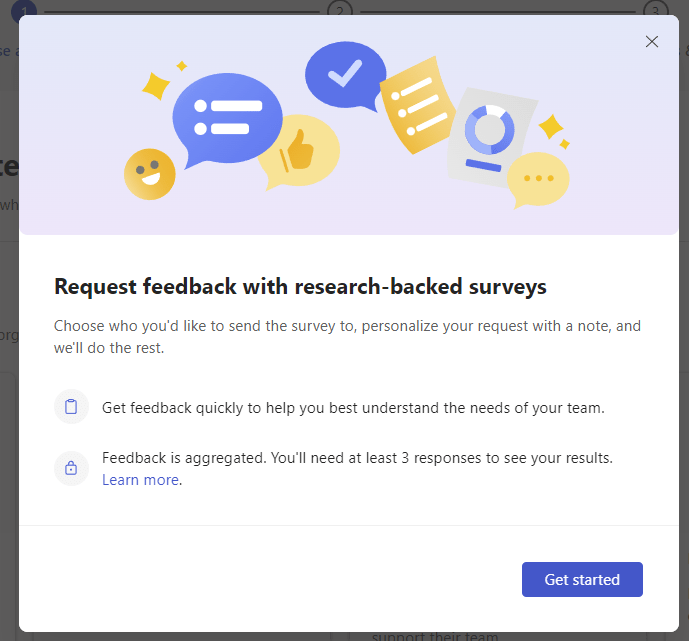The height and width of the screenshot is (641, 689).
Task: Click the lock icon beside aggregated text
Action: pos(71,467)
